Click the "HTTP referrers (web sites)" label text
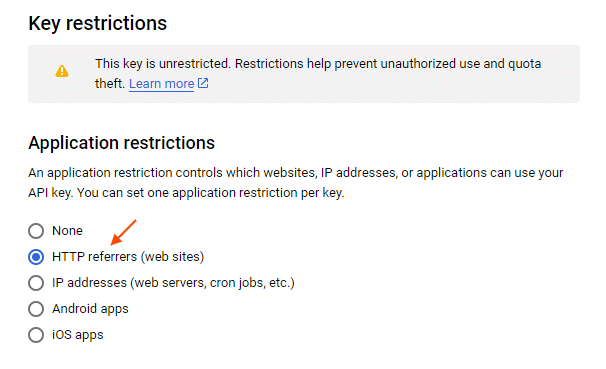 [x=128, y=257]
